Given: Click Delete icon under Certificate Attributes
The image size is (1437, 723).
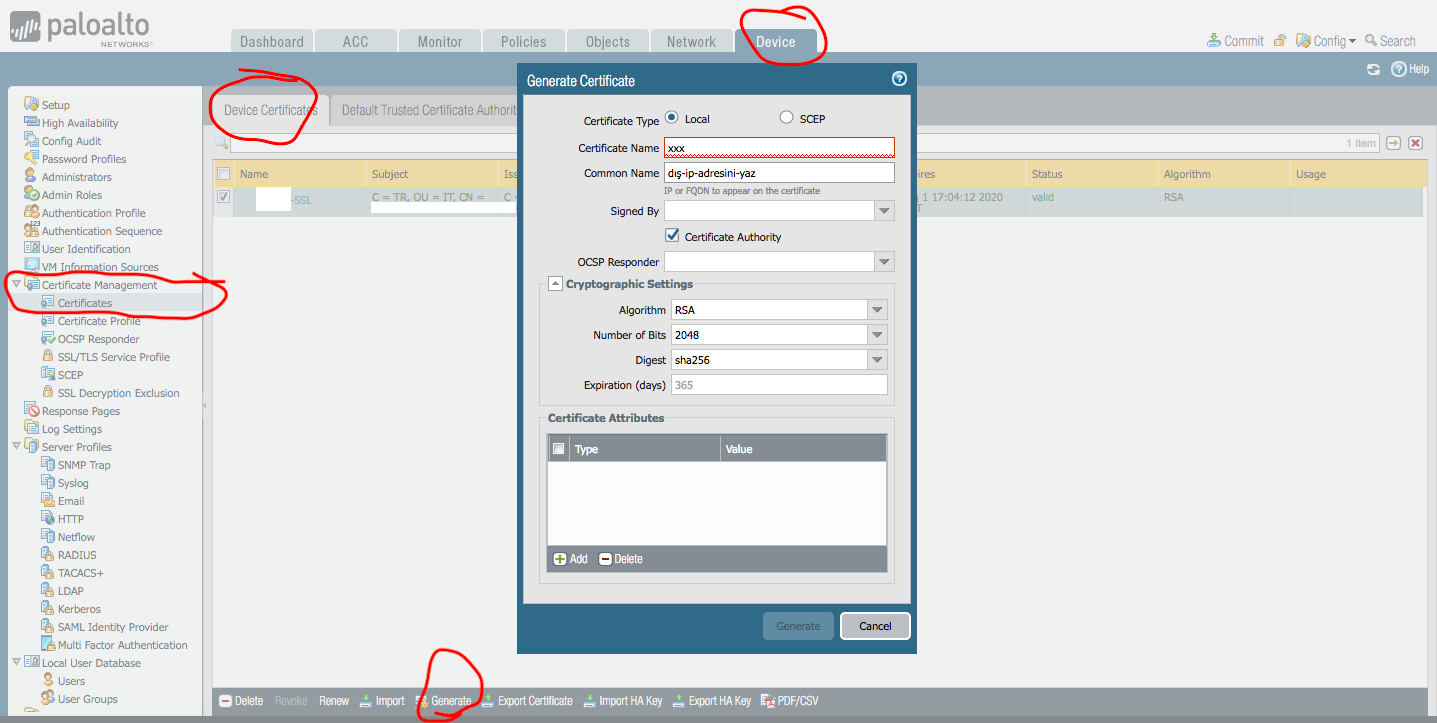Looking at the screenshot, I should tap(605, 559).
